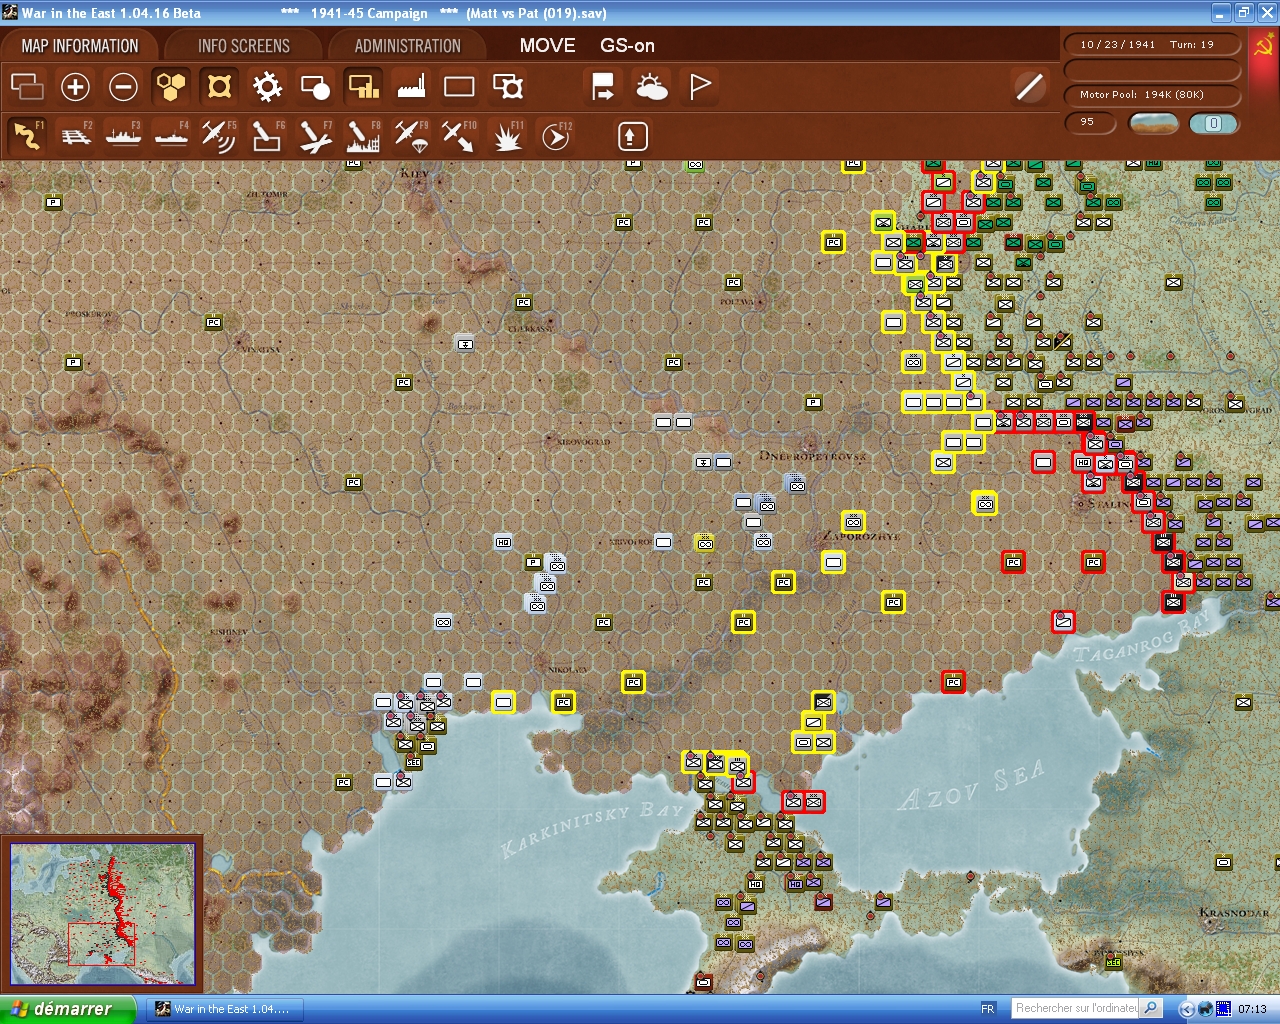Image resolution: width=1280 pixels, height=1024 pixels.
Task: Click the diagonal slash round button
Action: click(1029, 87)
